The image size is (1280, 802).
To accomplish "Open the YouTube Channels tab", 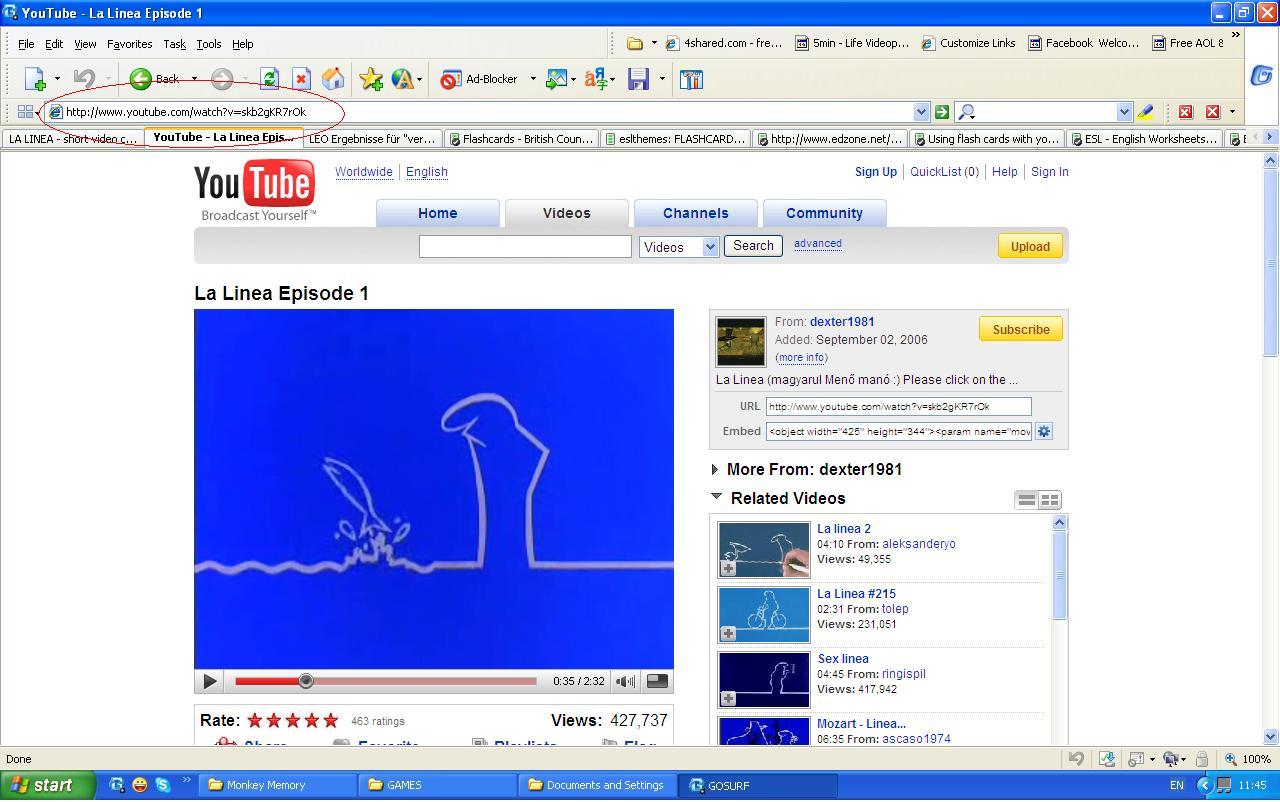I will (695, 213).
